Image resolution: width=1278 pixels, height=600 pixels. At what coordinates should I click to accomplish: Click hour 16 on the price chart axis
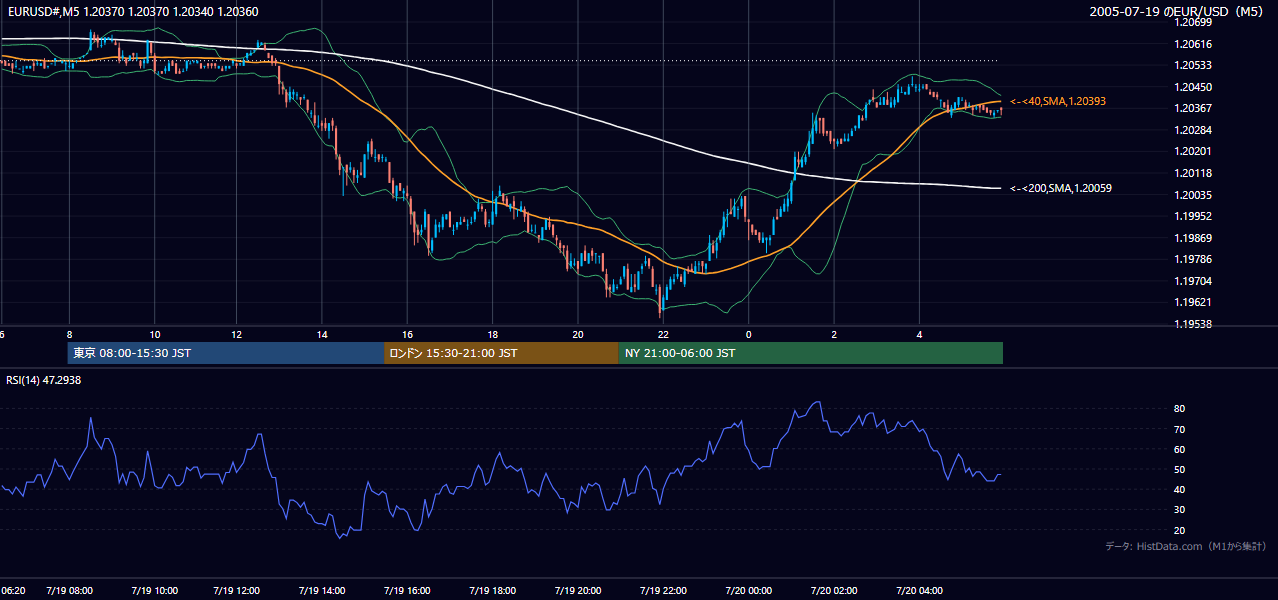click(408, 334)
